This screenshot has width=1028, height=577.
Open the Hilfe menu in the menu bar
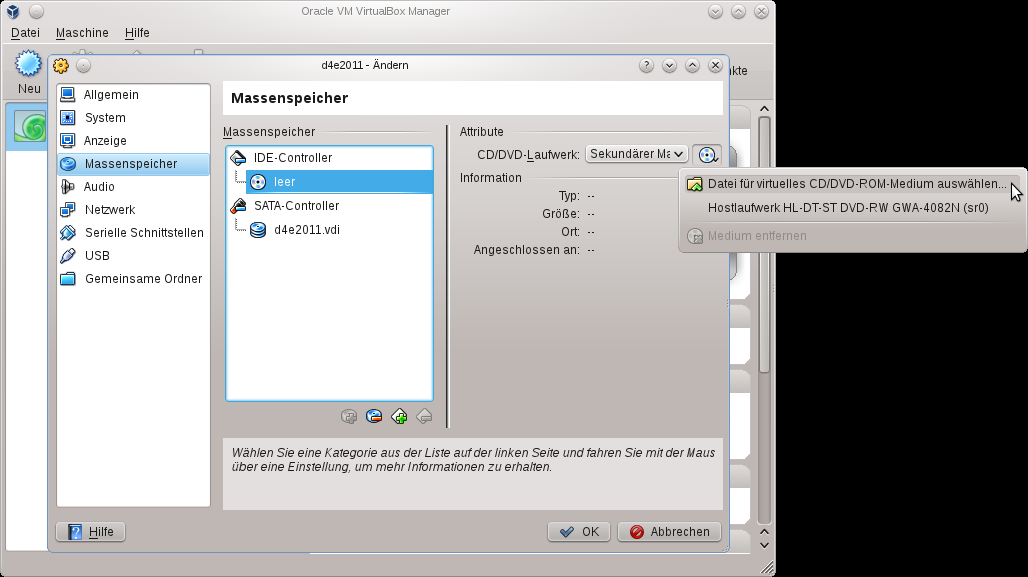[137, 33]
